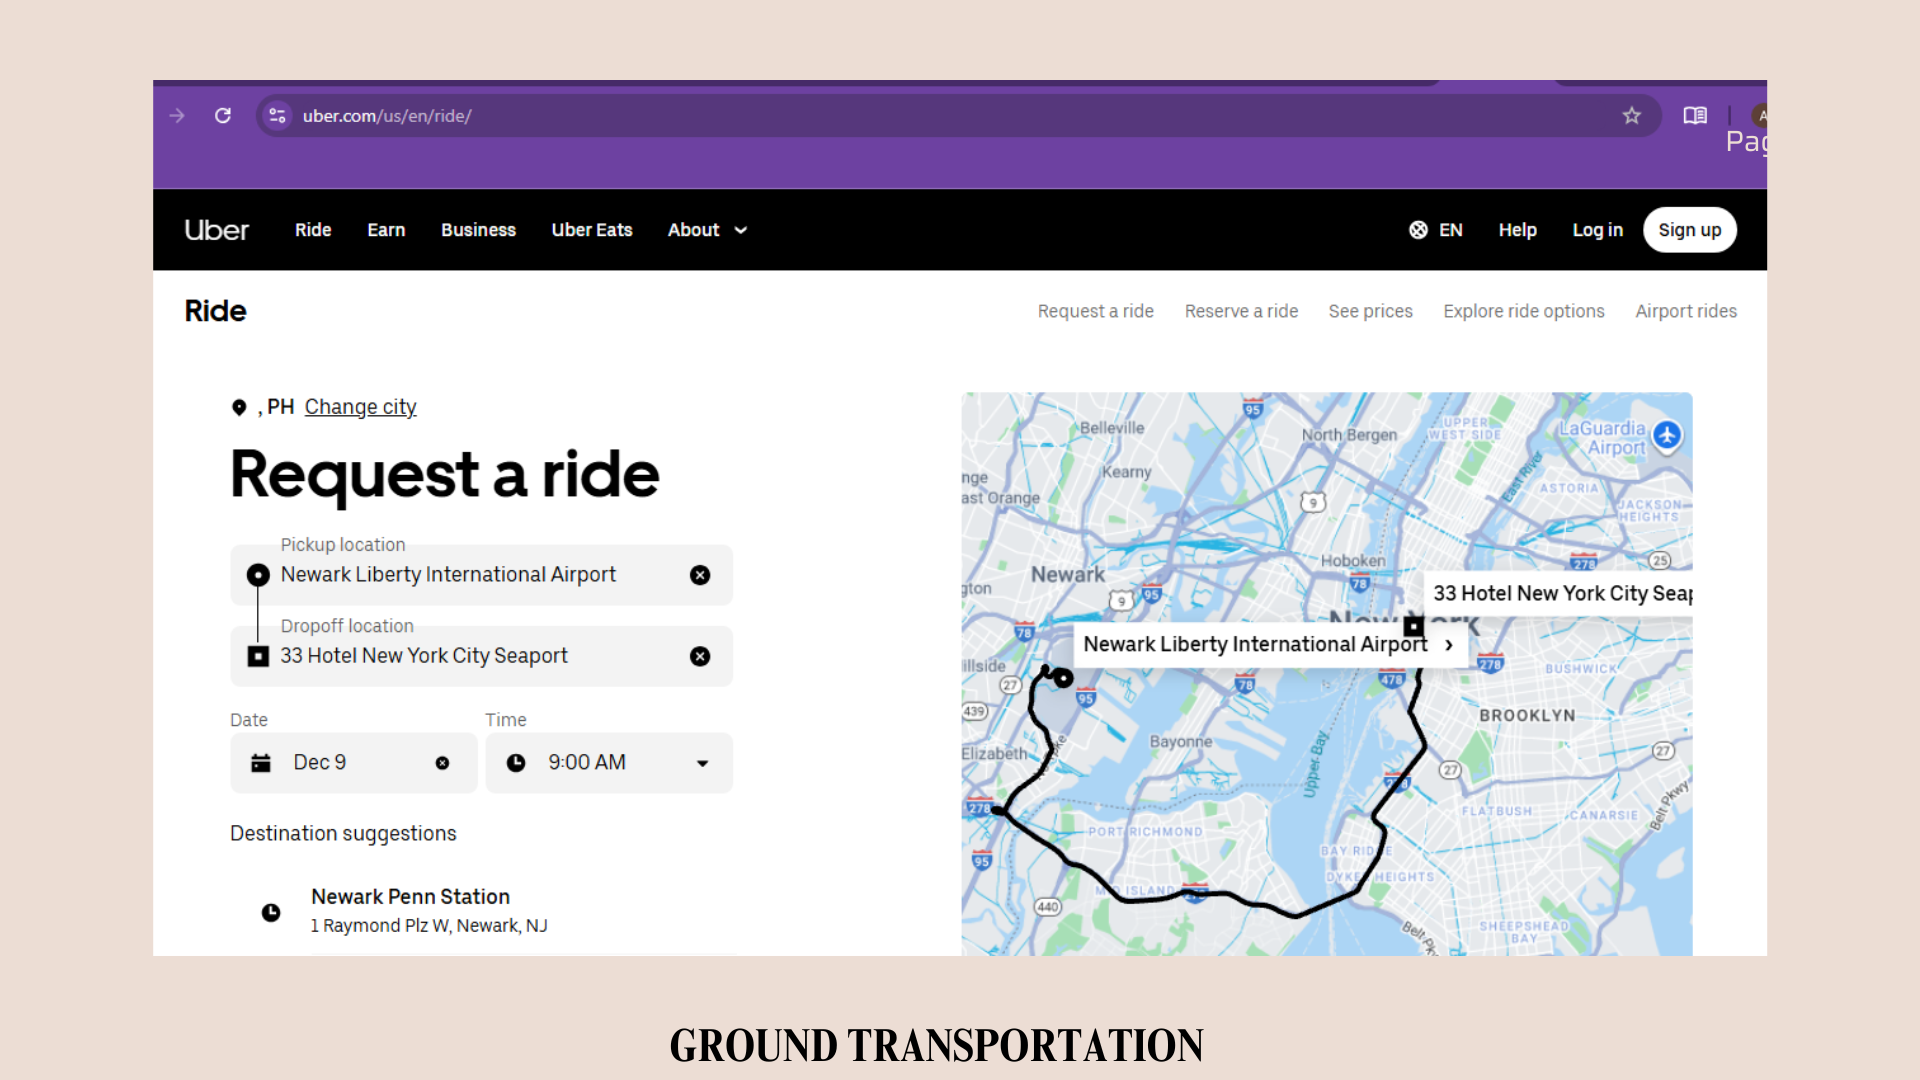The image size is (1920, 1080).
Task: Expand the About menu
Action: [x=707, y=230]
